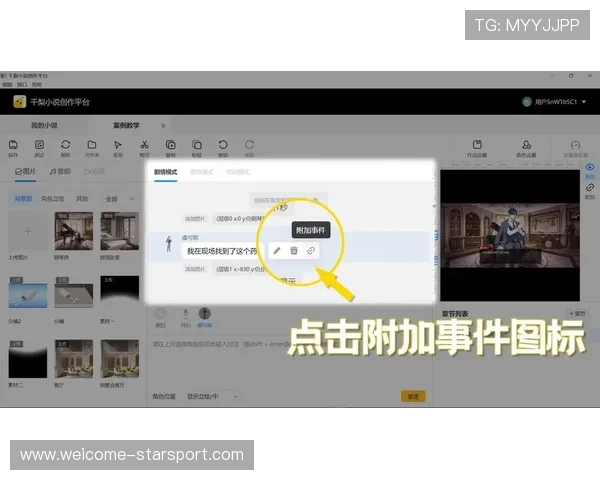
Task: Click the upload image plus tile
Action: tap(28, 232)
